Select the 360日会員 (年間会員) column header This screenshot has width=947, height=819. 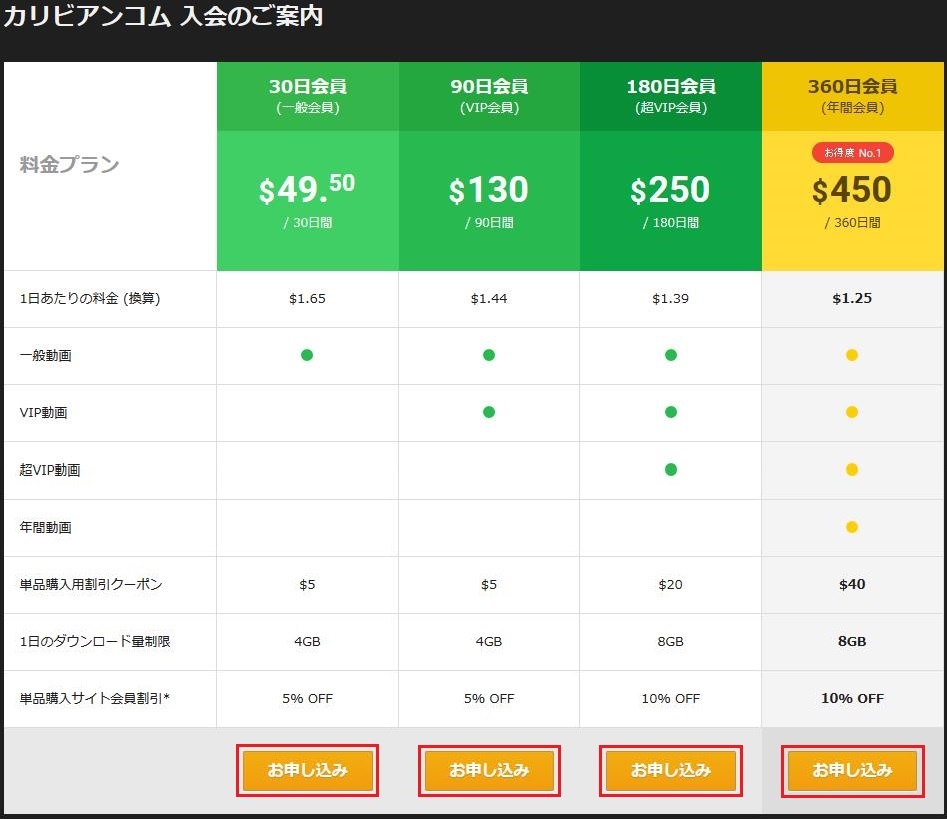pyautogui.click(x=852, y=96)
